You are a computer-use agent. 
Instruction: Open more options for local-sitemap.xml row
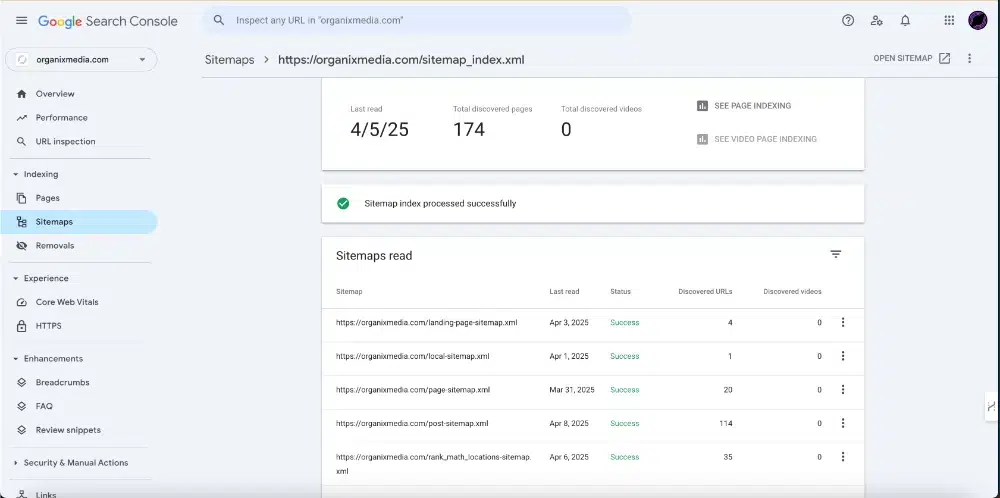(x=842, y=356)
